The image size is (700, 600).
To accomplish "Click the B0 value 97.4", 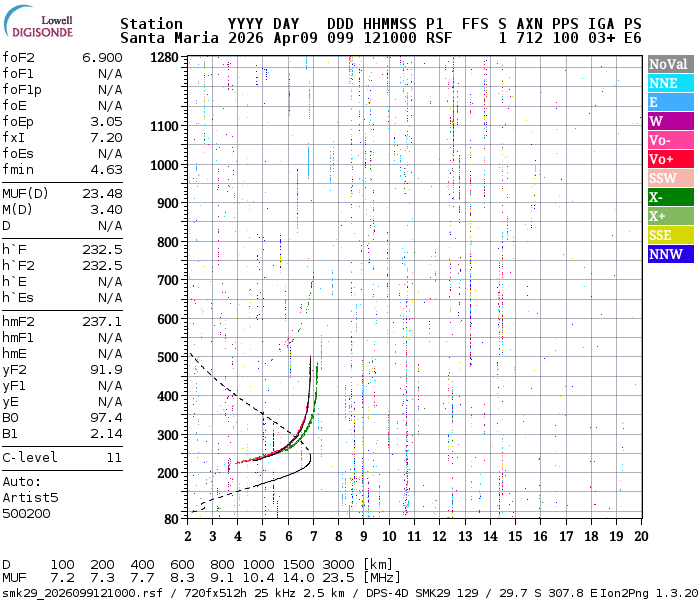I will pos(106,417).
